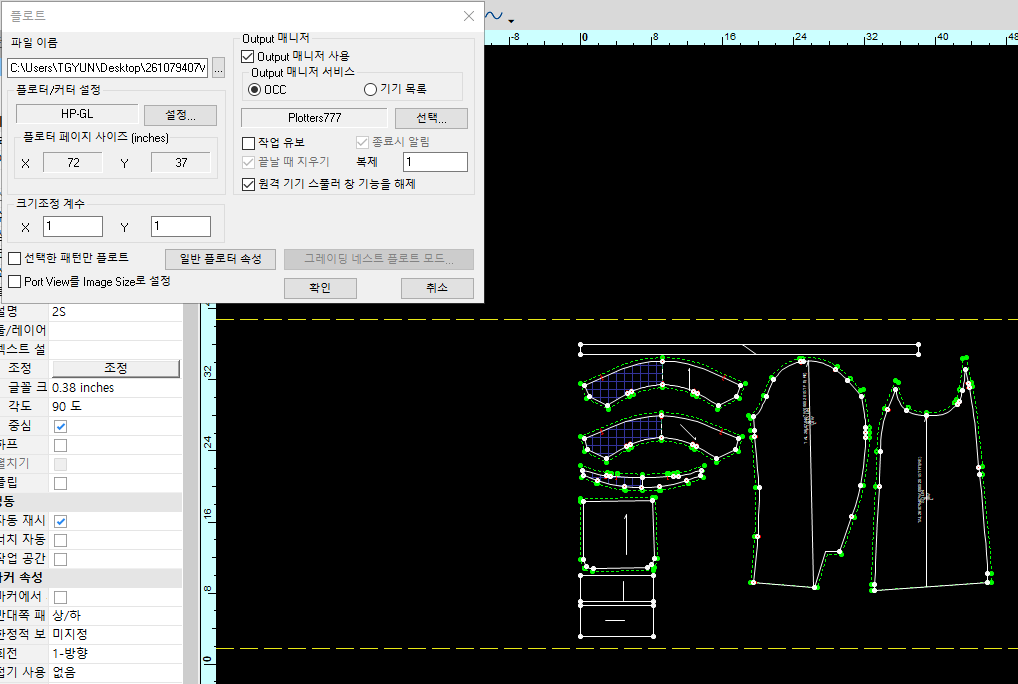Toggle the Output 매니저 사용 checkbox
The image size is (1018, 684).
[x=249, y=56]
